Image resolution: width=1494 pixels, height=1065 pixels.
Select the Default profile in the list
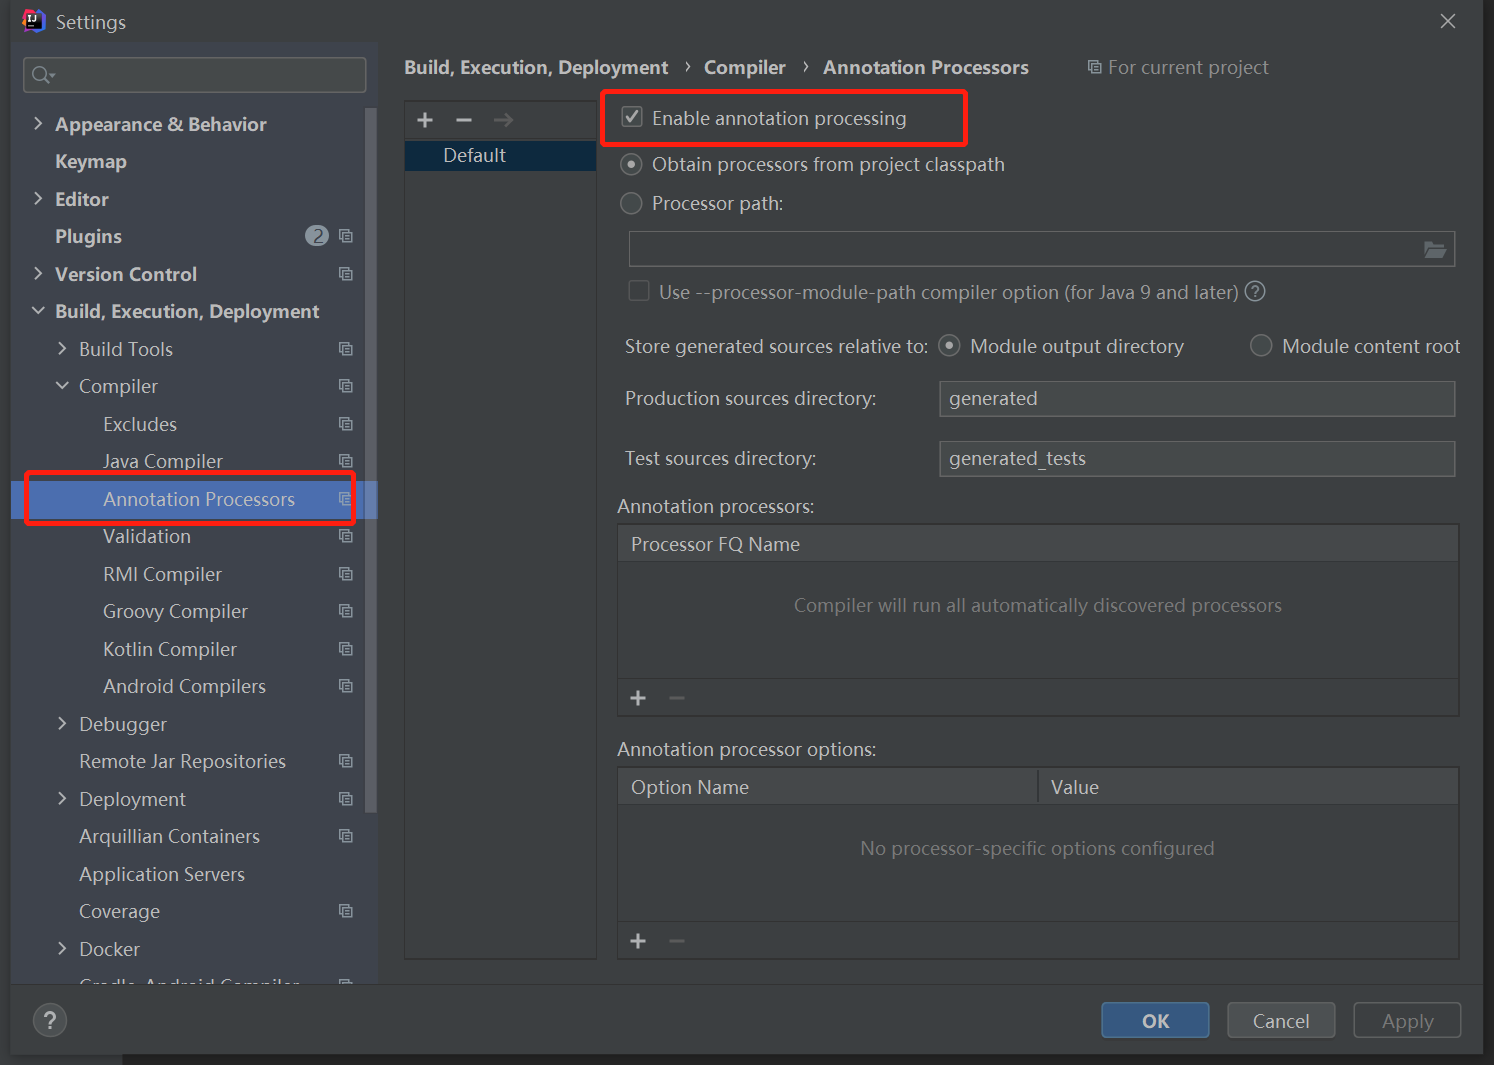500,155
